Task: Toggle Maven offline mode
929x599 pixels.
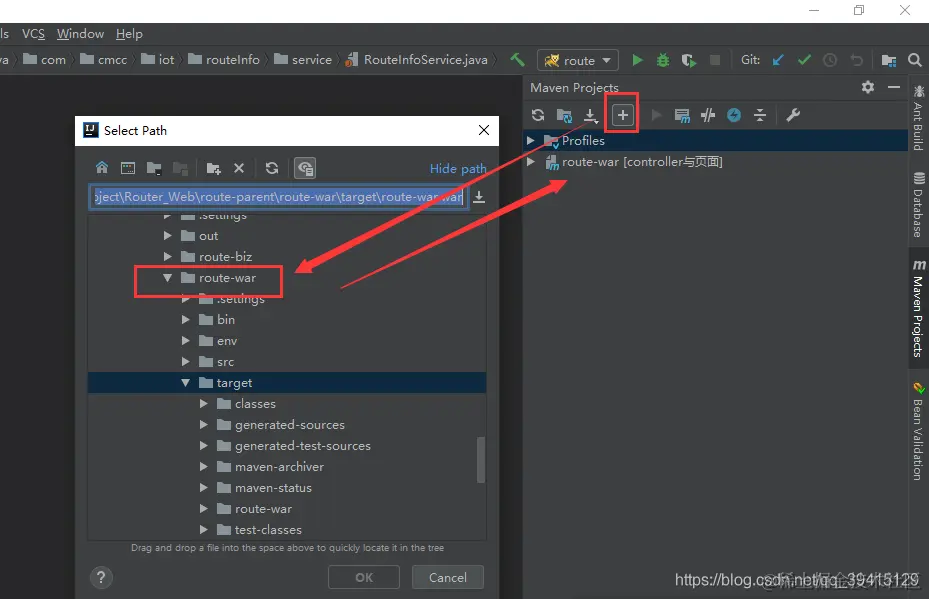Action: 708,115
